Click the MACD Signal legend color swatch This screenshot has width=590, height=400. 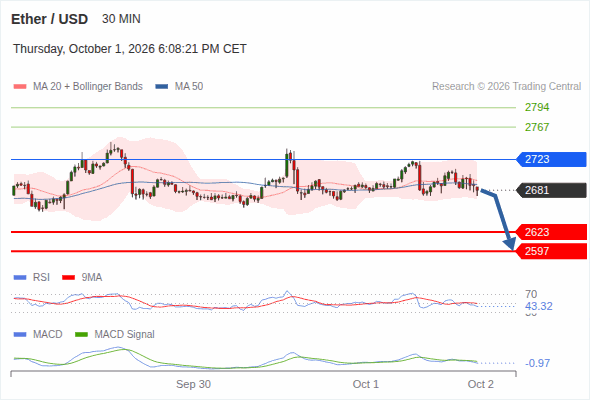(81, 335)
